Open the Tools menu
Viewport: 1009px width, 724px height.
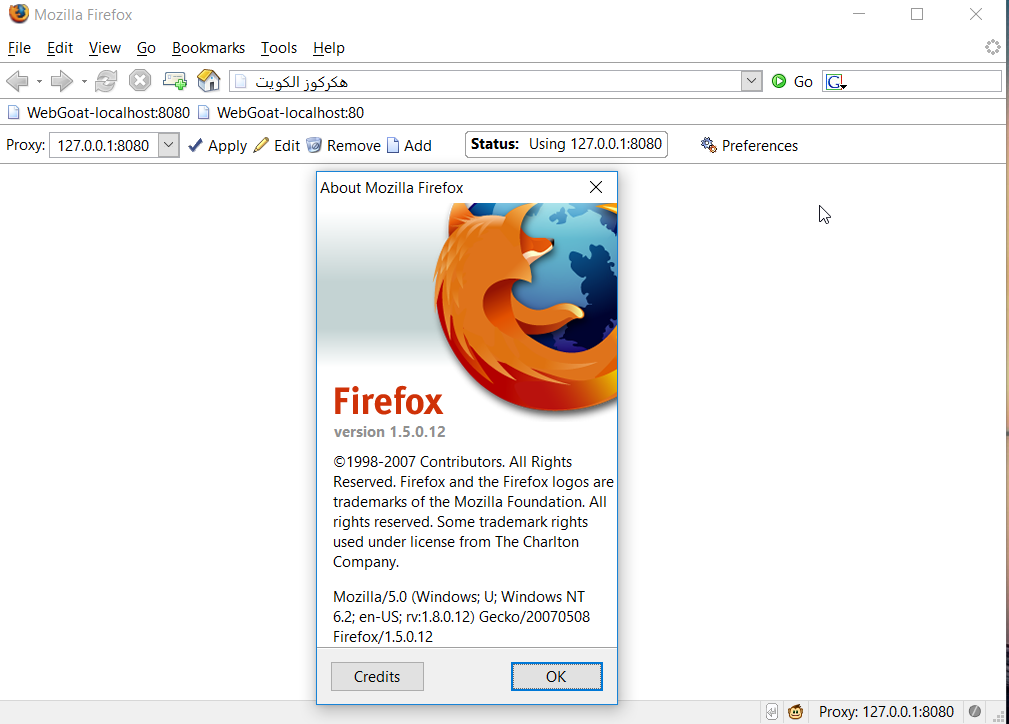(x=279, y=48)
